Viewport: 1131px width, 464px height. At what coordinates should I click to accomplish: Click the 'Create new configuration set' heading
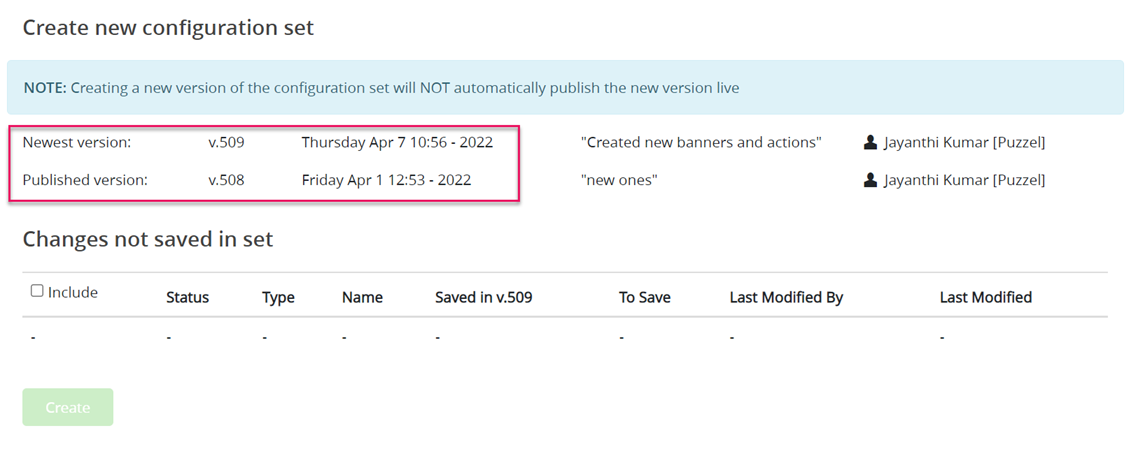[168, 28]
